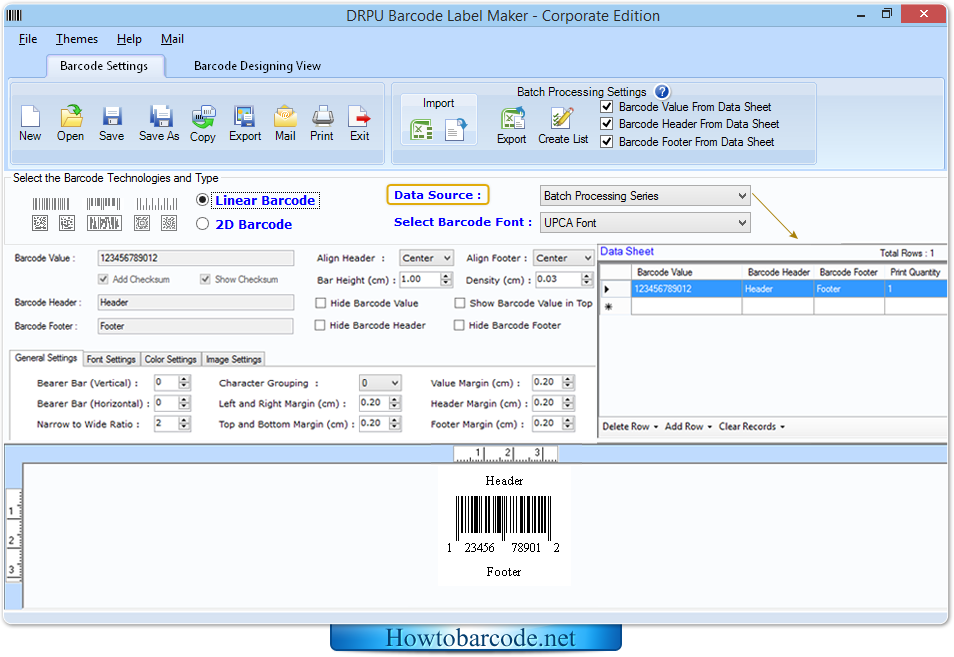Switch to the Color Settings tab
The image size is (954, 657).
170,359
